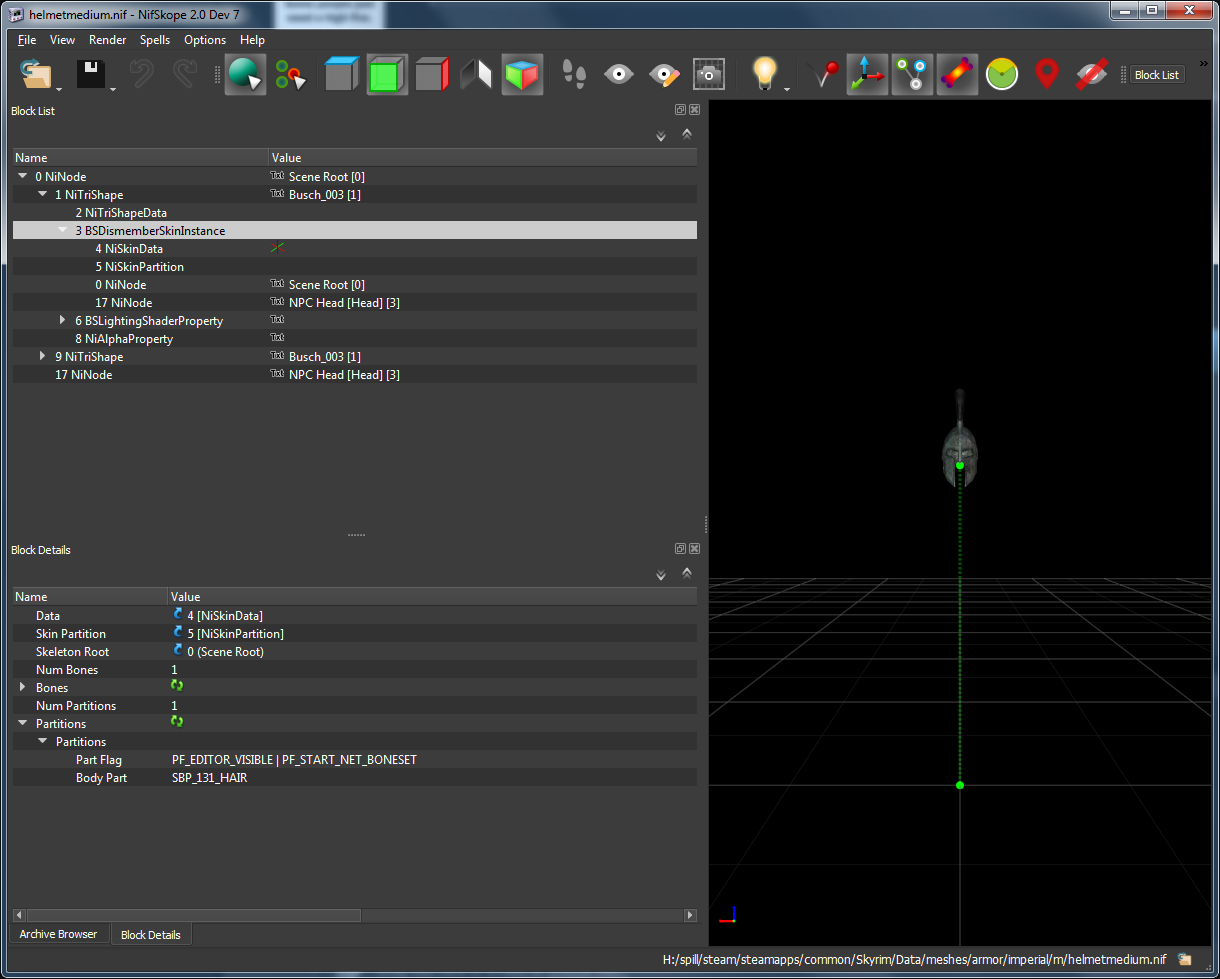The width and height of the screenshot is (1220, 979).
Task: Click the Redo arrow icon
Action: pos(185,74)
